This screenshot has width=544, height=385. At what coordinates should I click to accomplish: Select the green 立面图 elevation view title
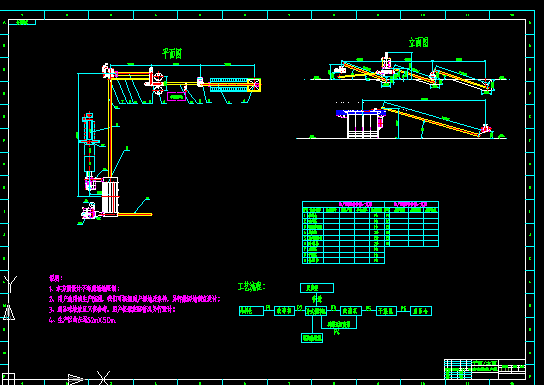(x=418, y=42)
